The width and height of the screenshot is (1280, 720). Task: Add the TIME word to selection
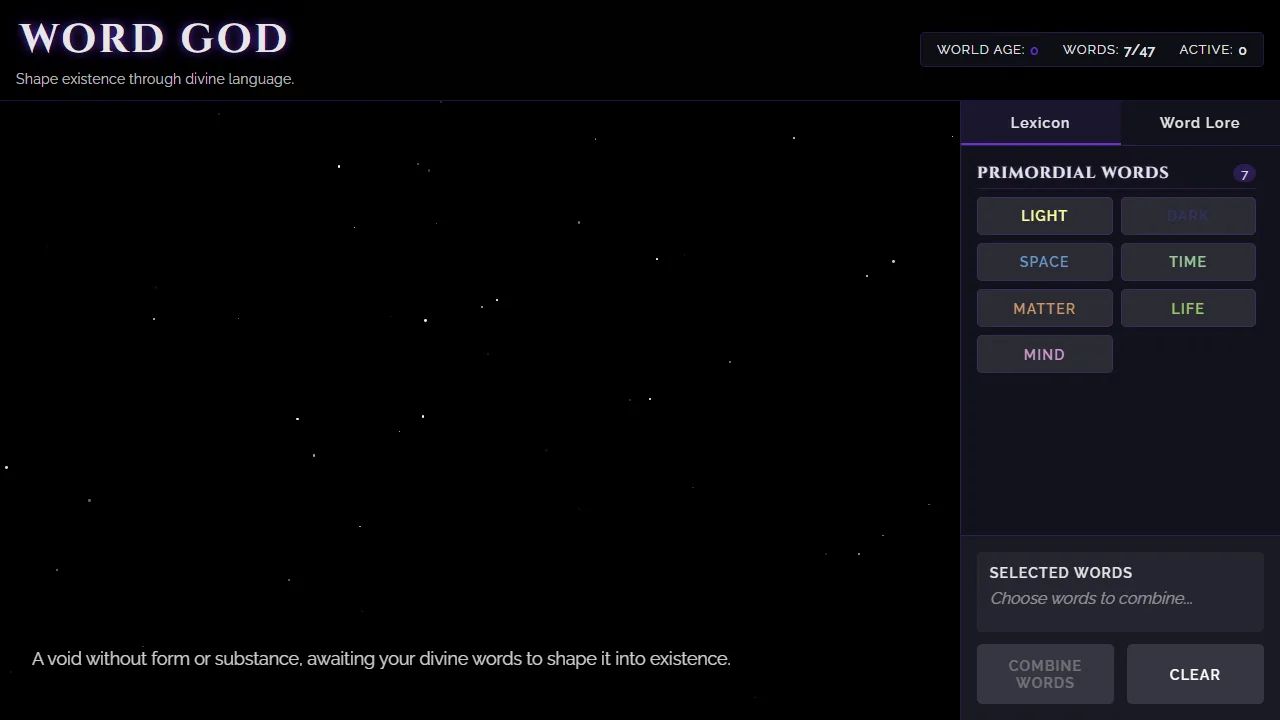(x=1188, y=262)
